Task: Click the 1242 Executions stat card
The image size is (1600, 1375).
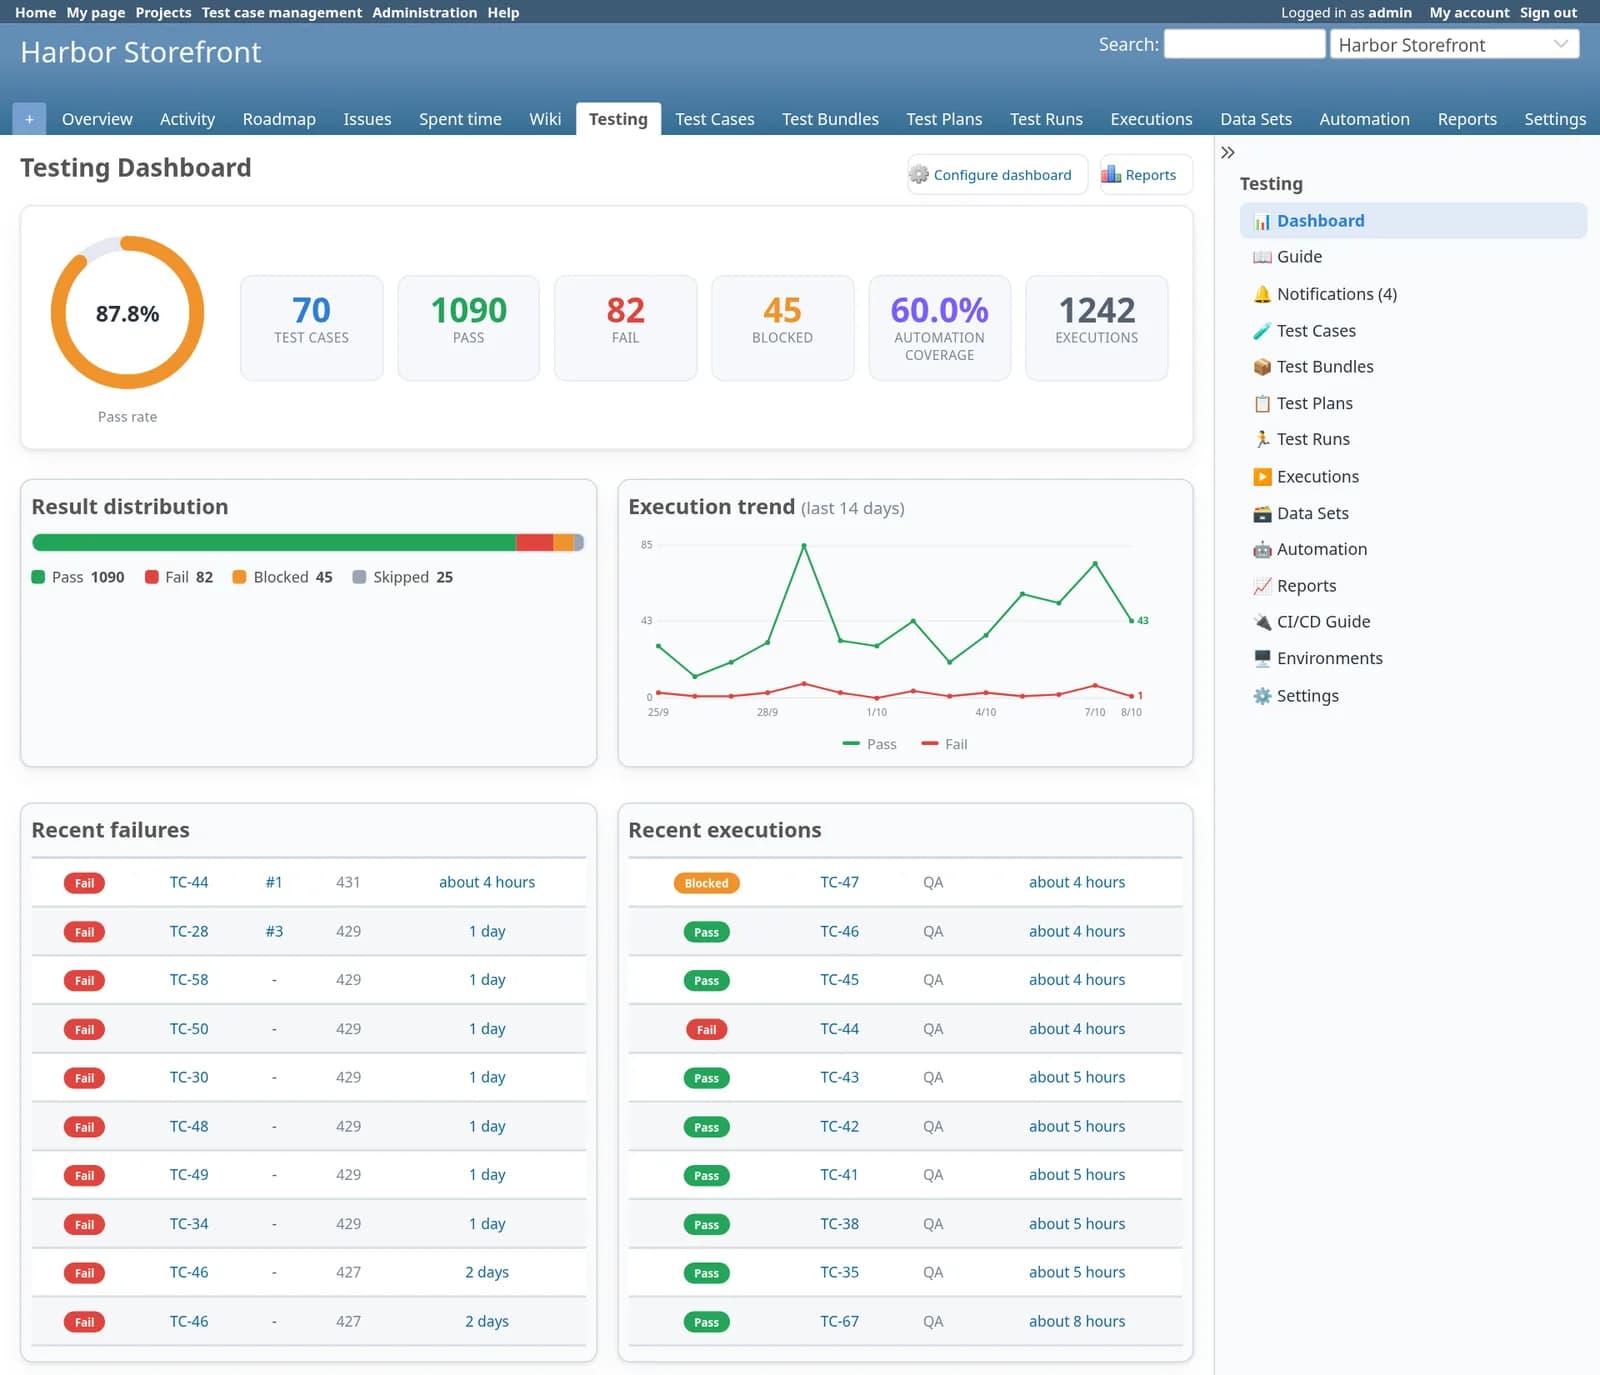Action: (1096, 328)
